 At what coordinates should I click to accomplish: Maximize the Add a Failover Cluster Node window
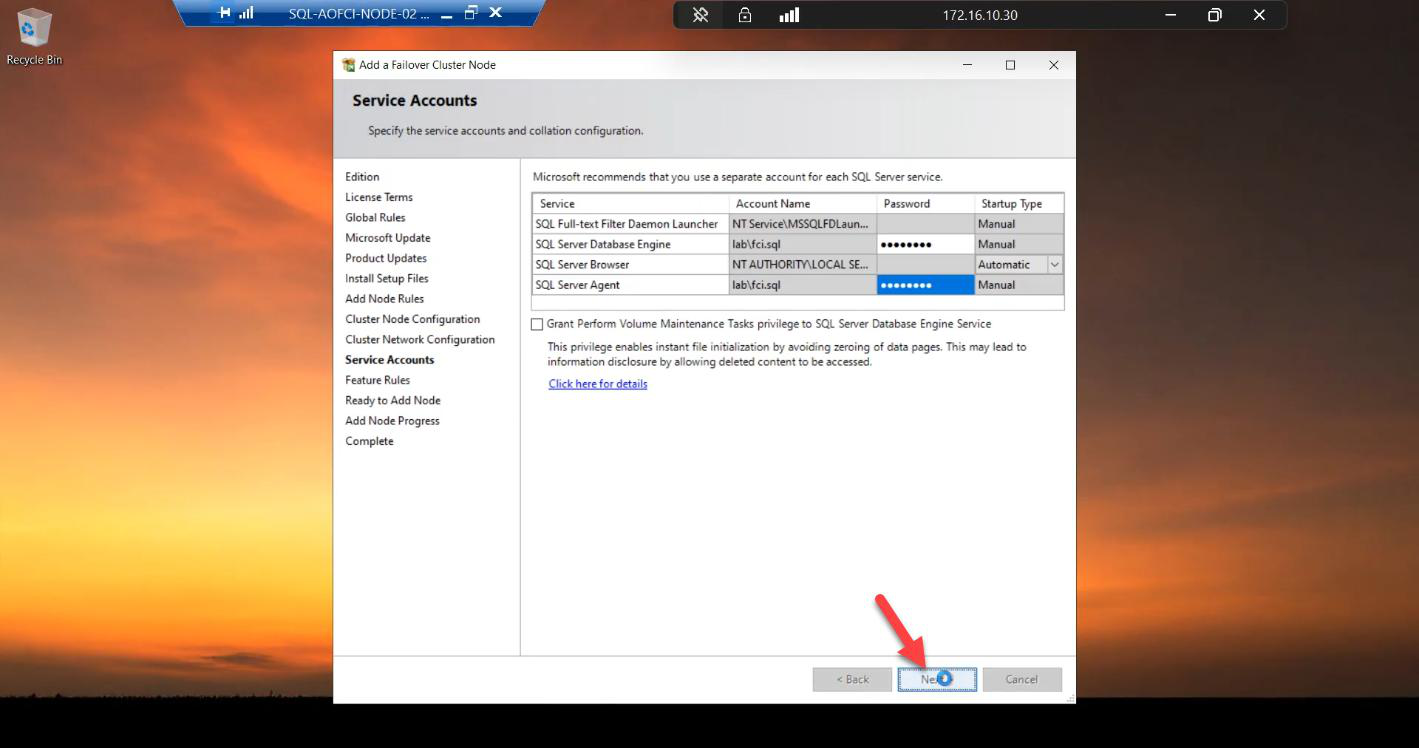click(x=1010, y=65)
